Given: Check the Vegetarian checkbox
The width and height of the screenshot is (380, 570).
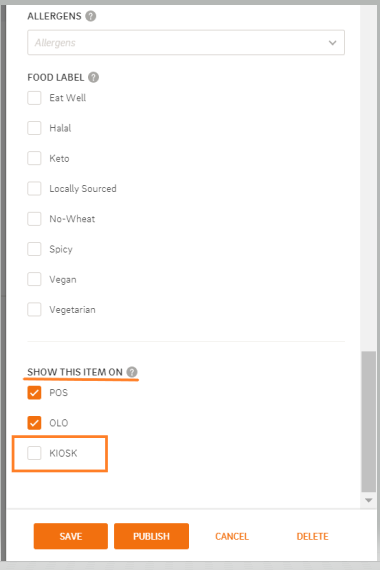Looking at the screenshot, I should (x=34, y=310).
